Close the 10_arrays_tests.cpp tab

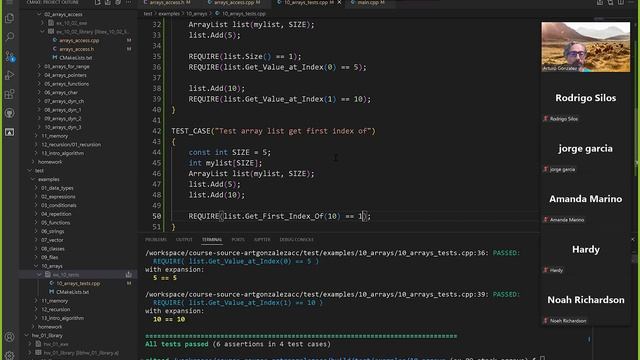pyautogui.click(x=339, y=2)
